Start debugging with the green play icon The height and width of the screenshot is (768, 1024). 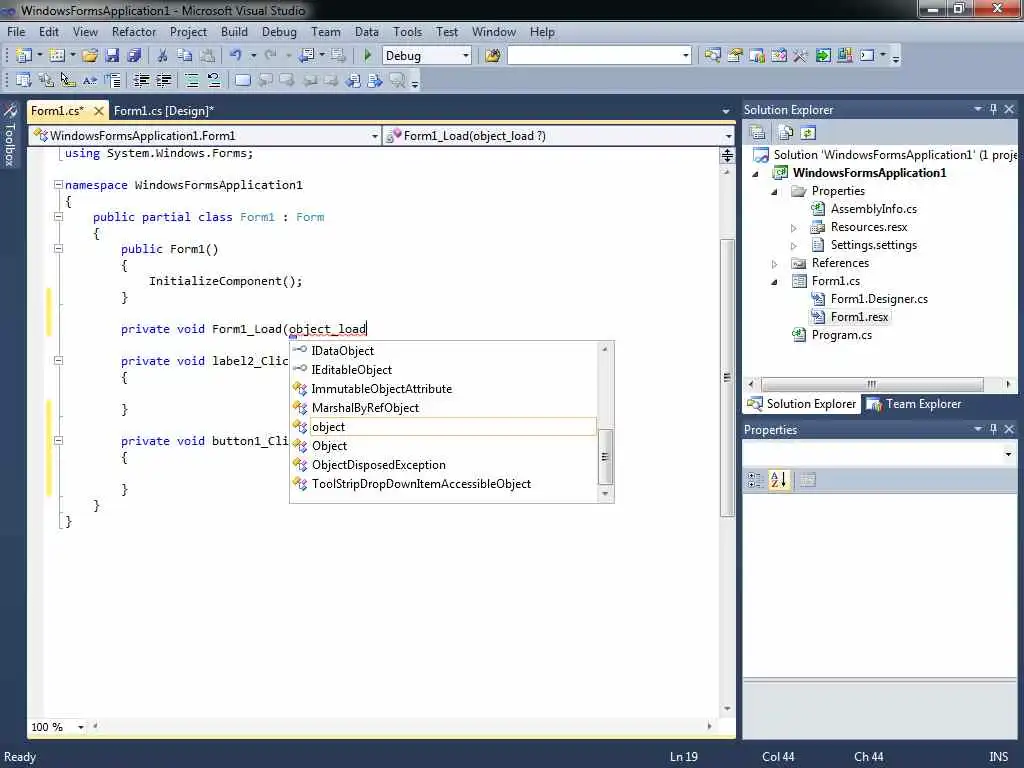tap(367, 56)
